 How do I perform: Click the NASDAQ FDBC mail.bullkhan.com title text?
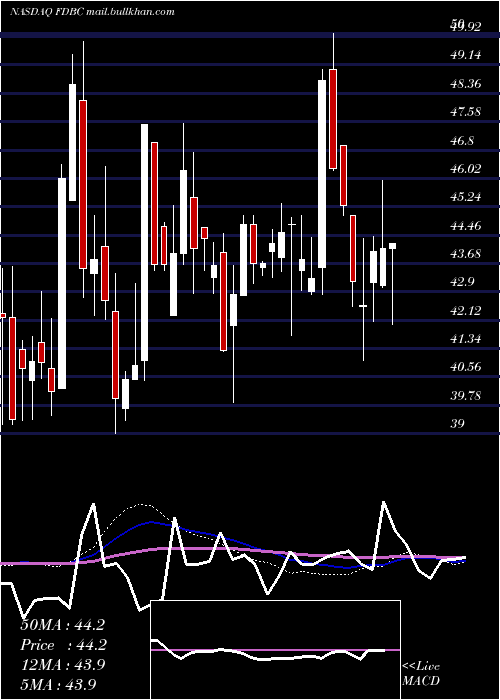coord(92,12)
